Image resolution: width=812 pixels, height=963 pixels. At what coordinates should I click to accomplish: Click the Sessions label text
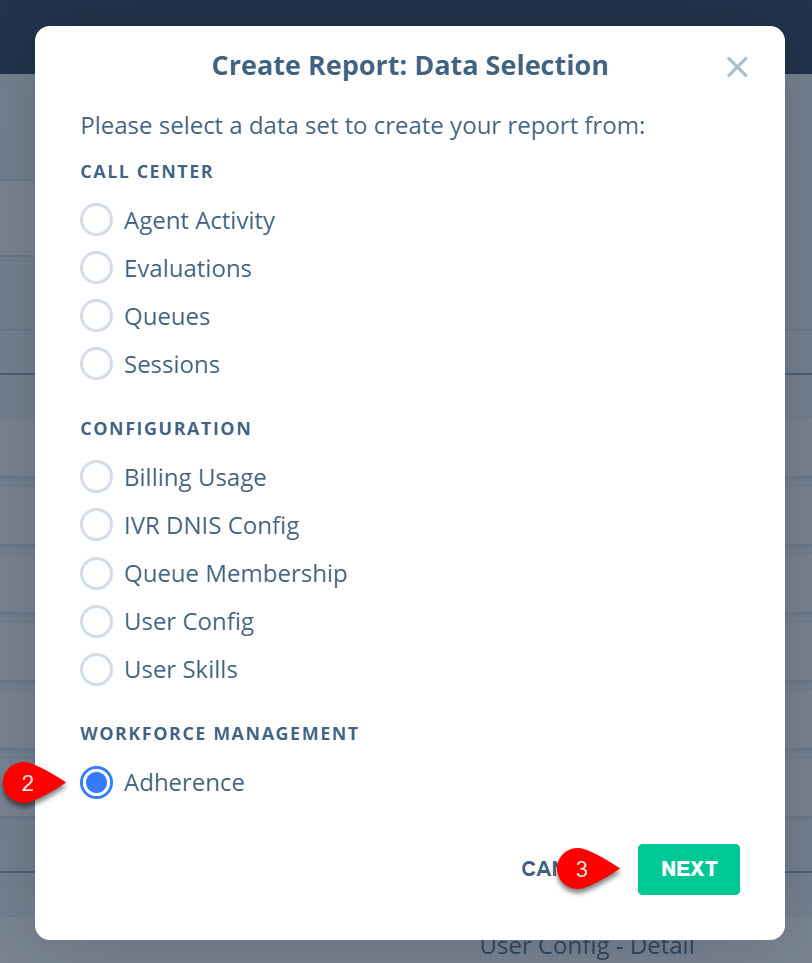[172, 364]
